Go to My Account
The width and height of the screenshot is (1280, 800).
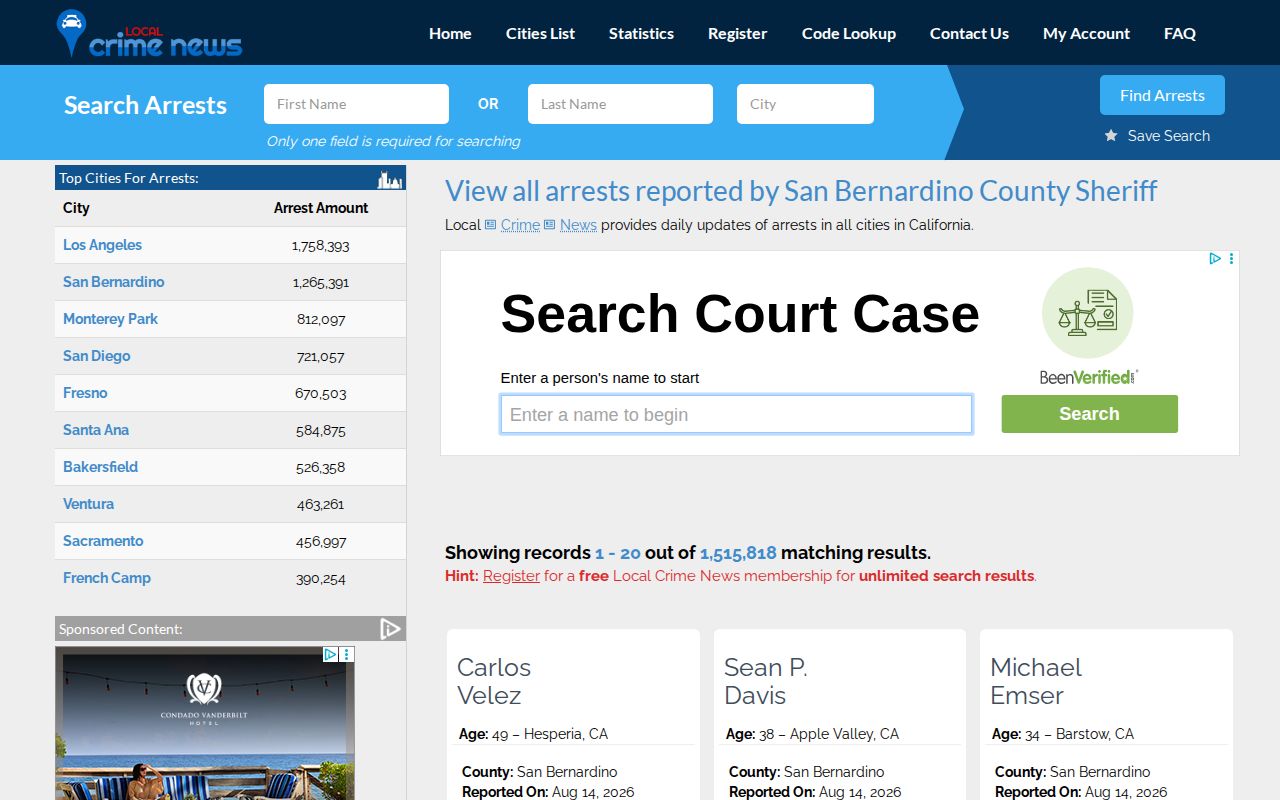1086,33
